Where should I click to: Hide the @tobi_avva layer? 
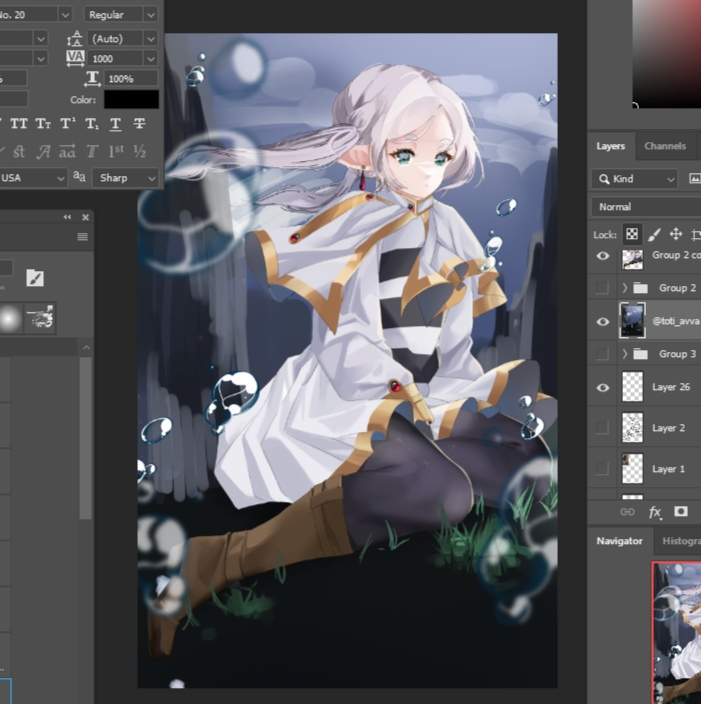click(x=603, y=321)
